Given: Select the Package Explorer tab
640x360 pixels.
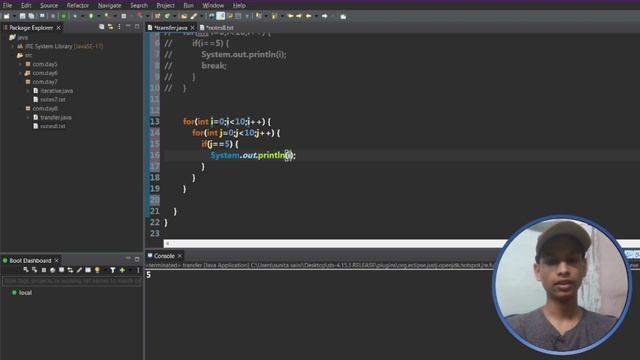Looking at the screenshot, I should [31, 28].
